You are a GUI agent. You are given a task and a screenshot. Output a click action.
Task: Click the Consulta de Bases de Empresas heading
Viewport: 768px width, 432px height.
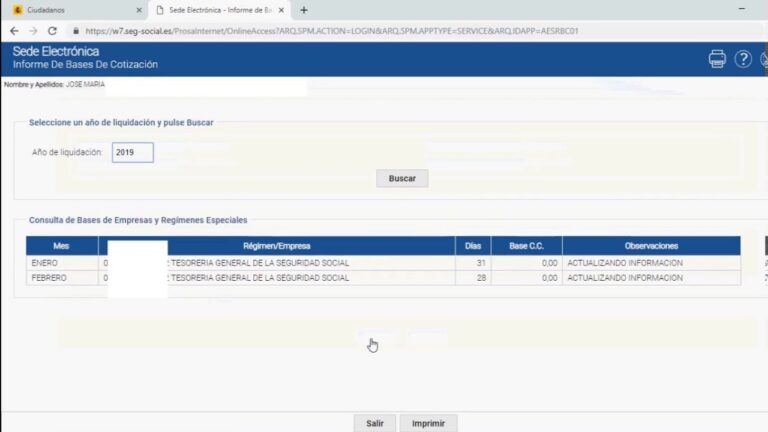pyautogui.click(x=138, y=220)
